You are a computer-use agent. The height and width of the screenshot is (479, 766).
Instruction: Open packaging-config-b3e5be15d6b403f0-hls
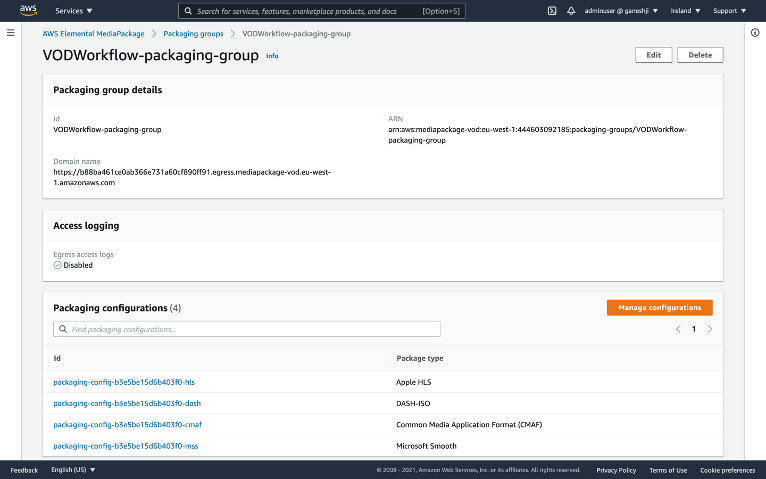tap(124, 382)
